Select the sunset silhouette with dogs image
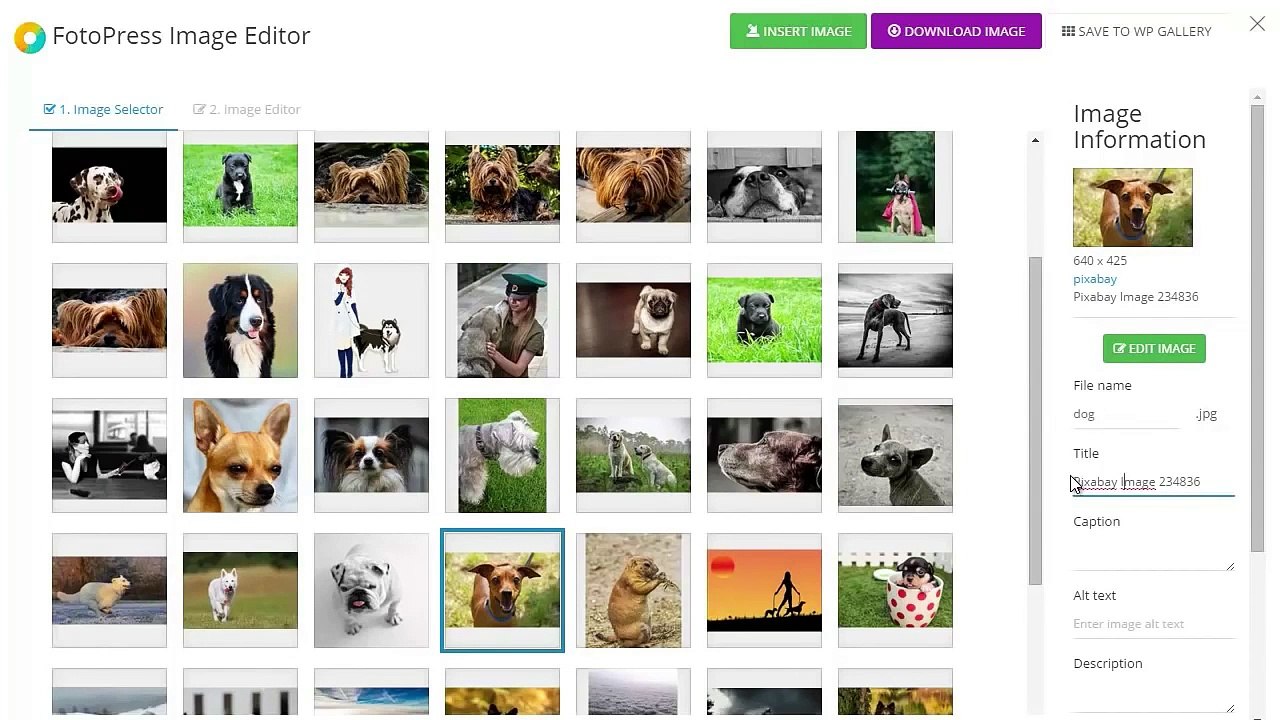This screenshot has width=1280, height=720. pyautogui.click(x=764, y=590)
